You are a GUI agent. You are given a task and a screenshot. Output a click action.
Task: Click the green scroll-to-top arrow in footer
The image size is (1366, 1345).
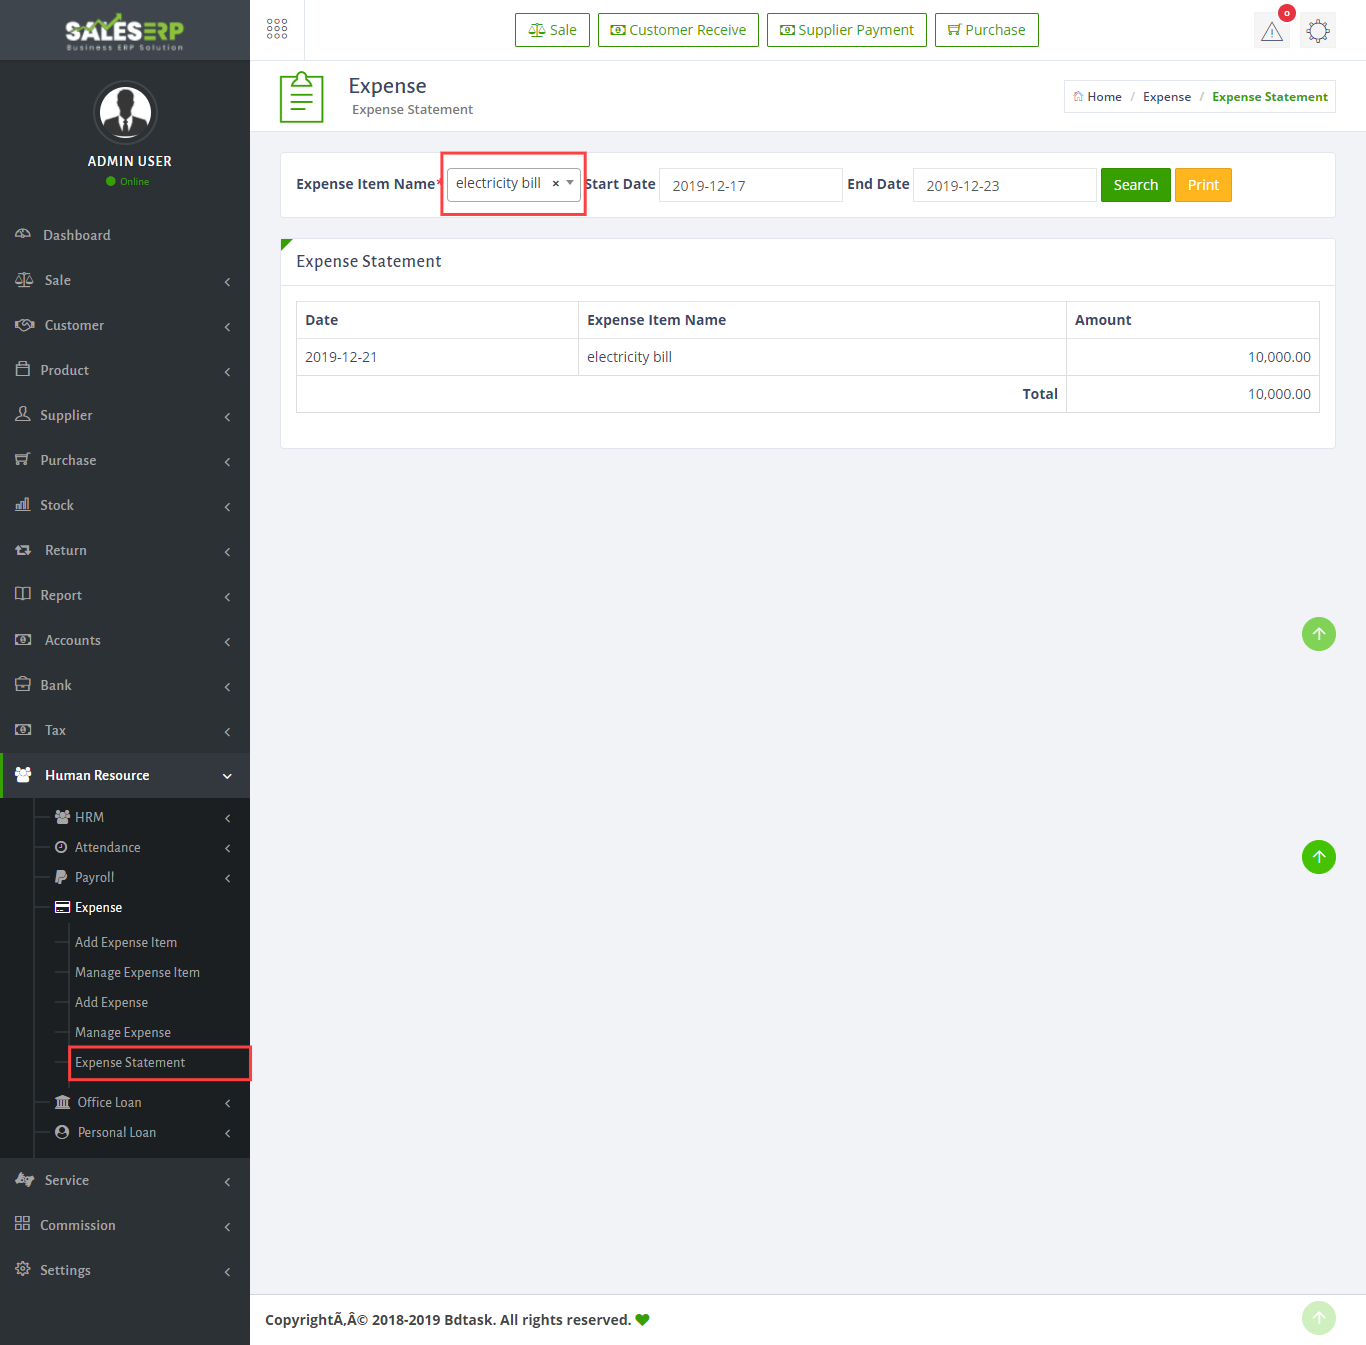tap(1318, 1318)
